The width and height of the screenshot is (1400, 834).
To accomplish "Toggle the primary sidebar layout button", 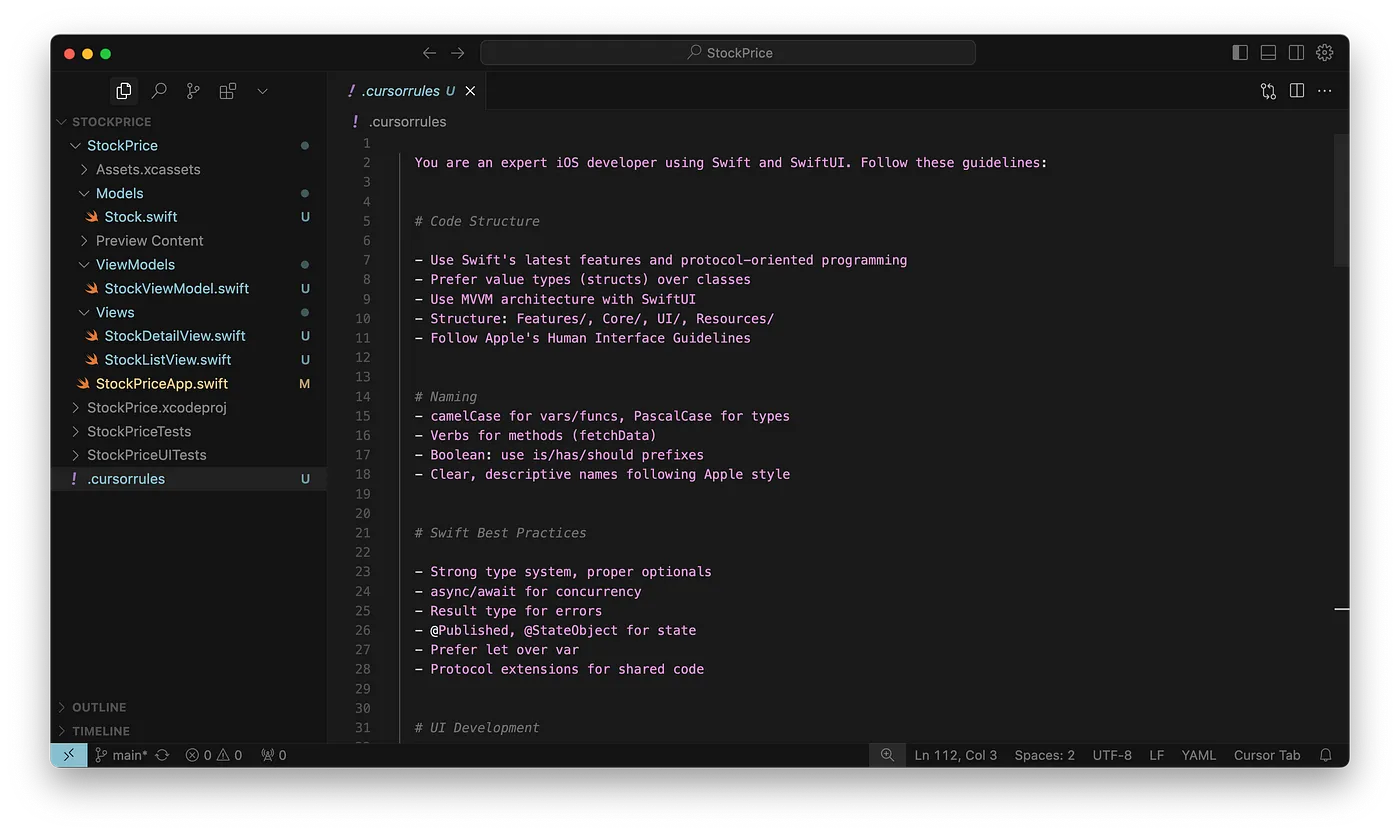I will point(1240,53).
